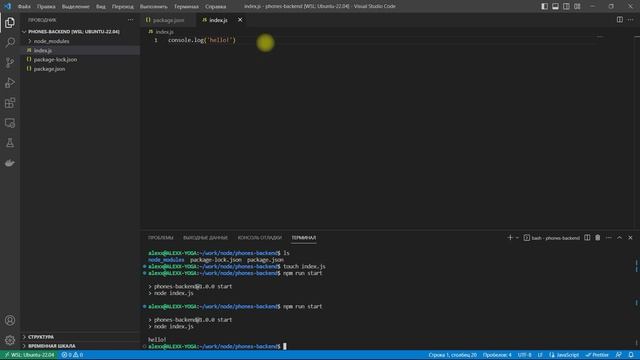Open package-lock.json from the explorer
This screenshot has height=360, width=640.
click(x=80, y=60)
